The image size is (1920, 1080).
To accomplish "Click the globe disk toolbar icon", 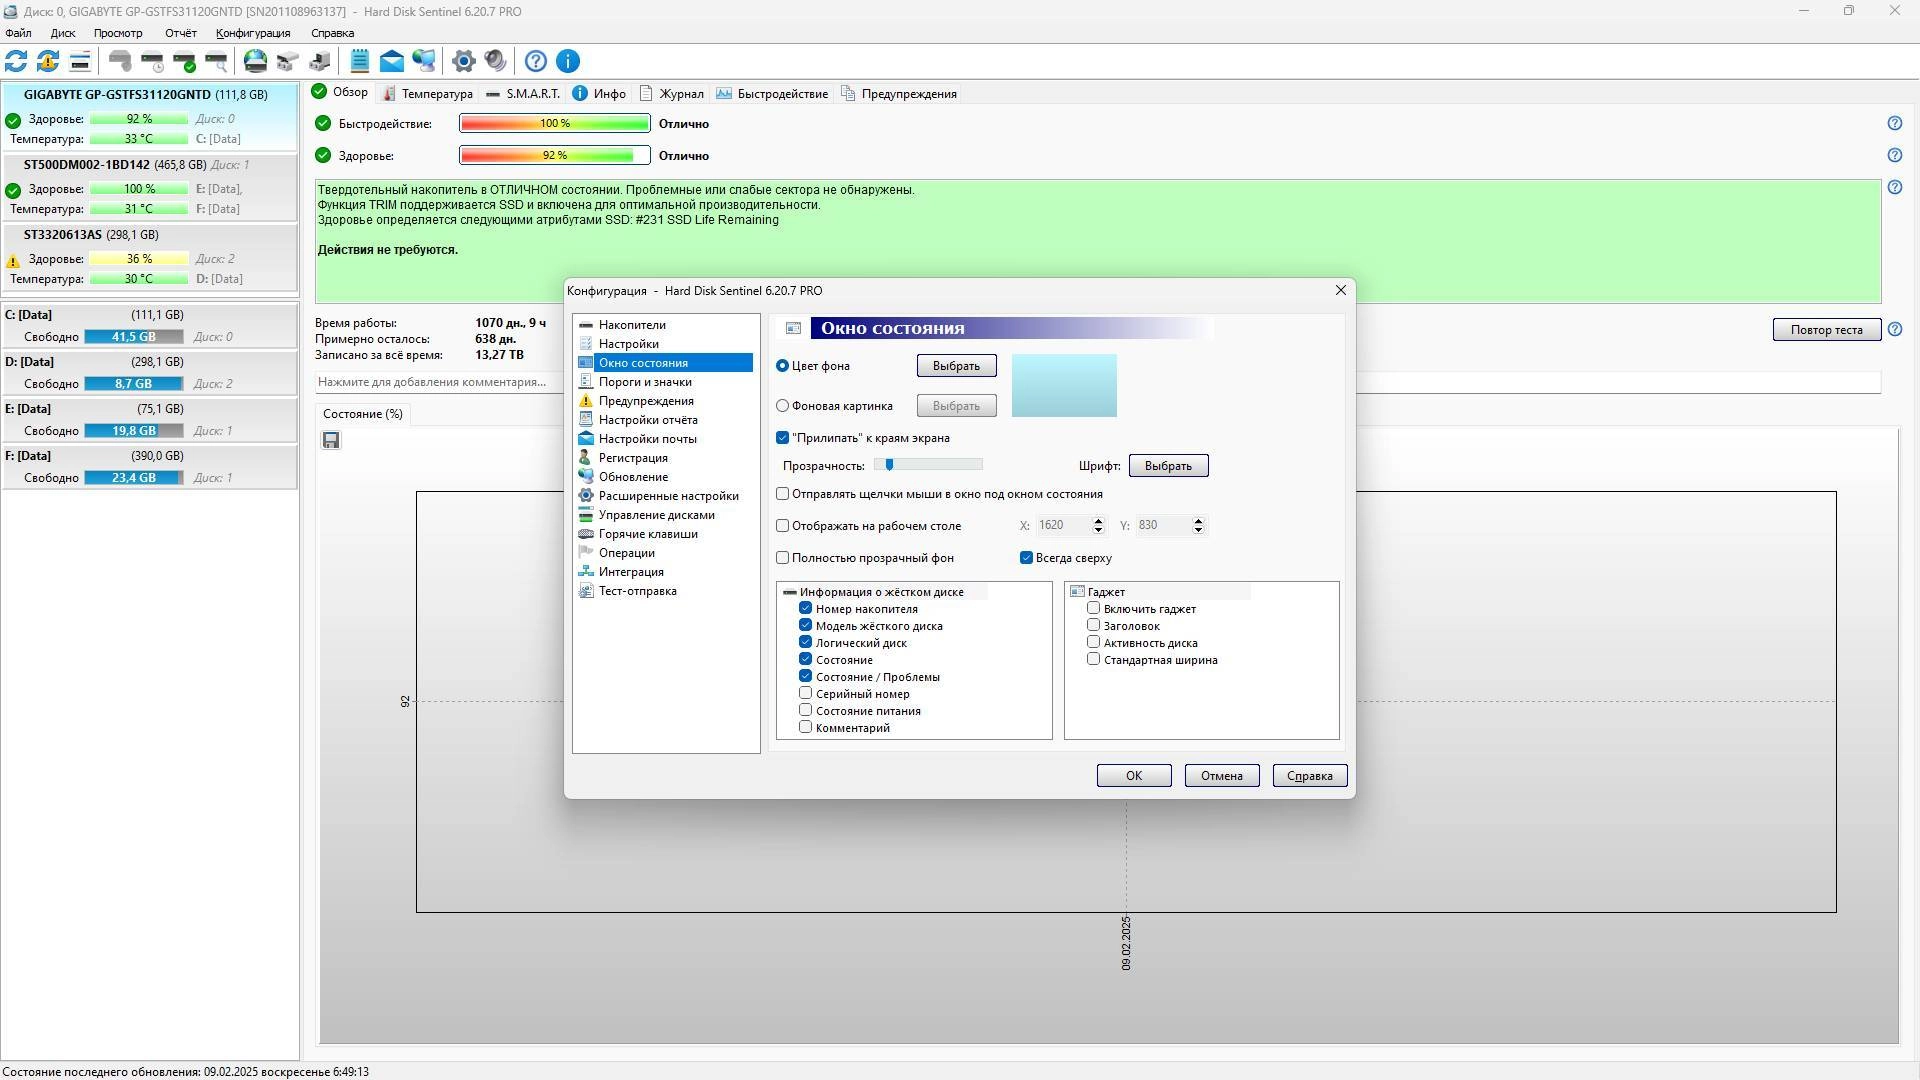I will point(256,61).
